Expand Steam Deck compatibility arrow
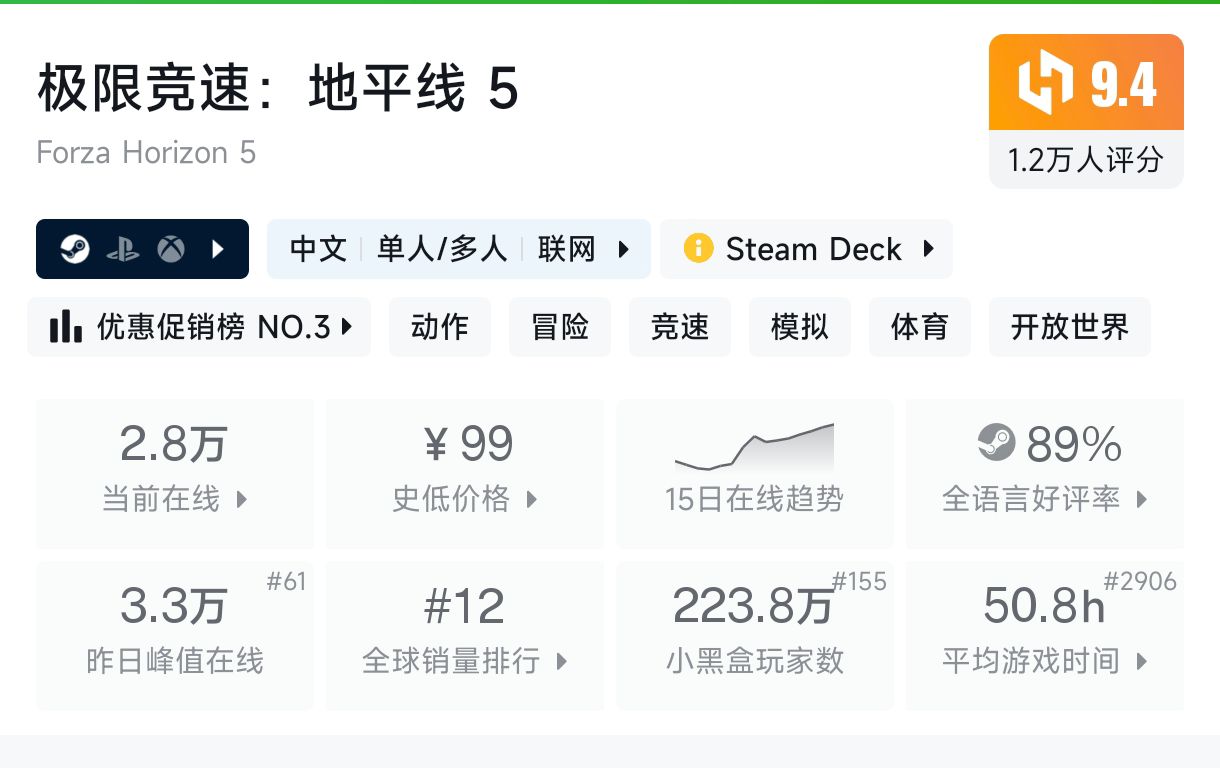The height and width of the screenshot is (768, 1220). (929, 248)
